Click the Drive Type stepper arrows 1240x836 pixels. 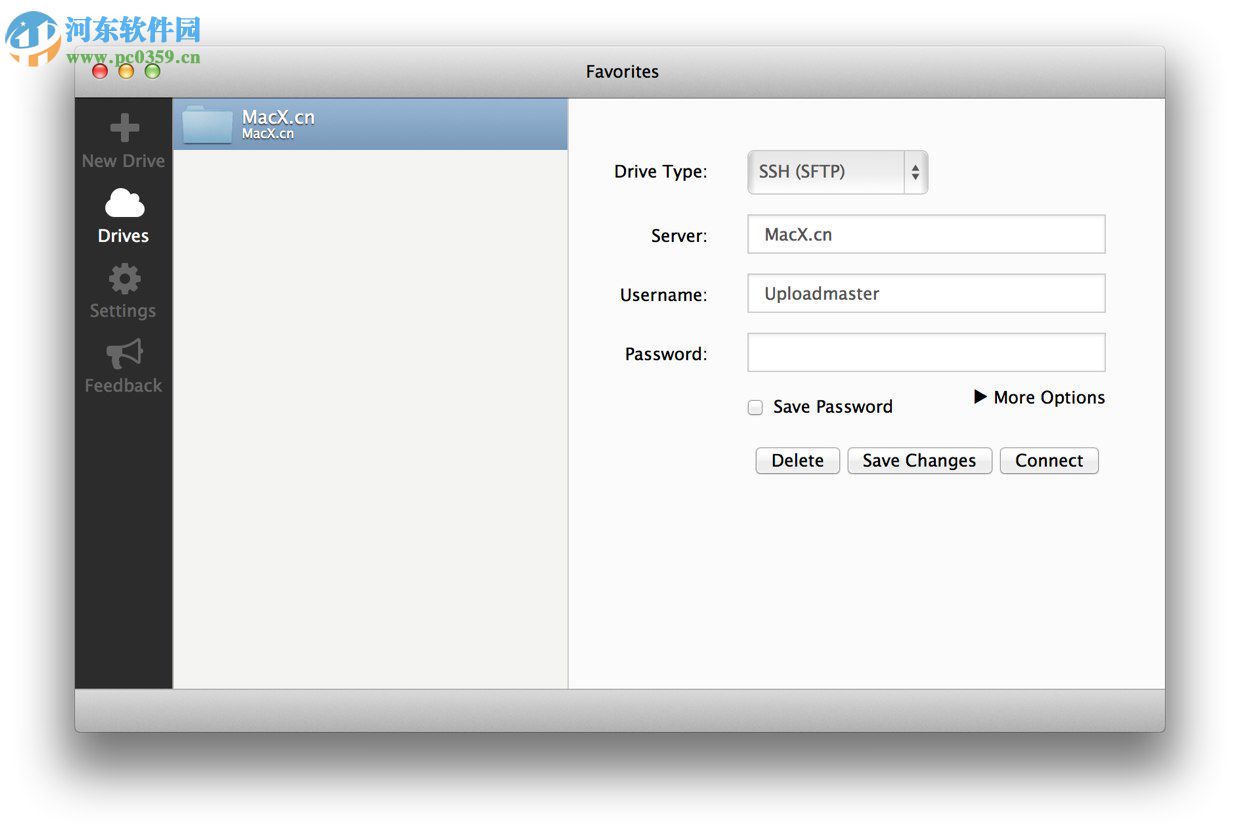tap(914, 172)
